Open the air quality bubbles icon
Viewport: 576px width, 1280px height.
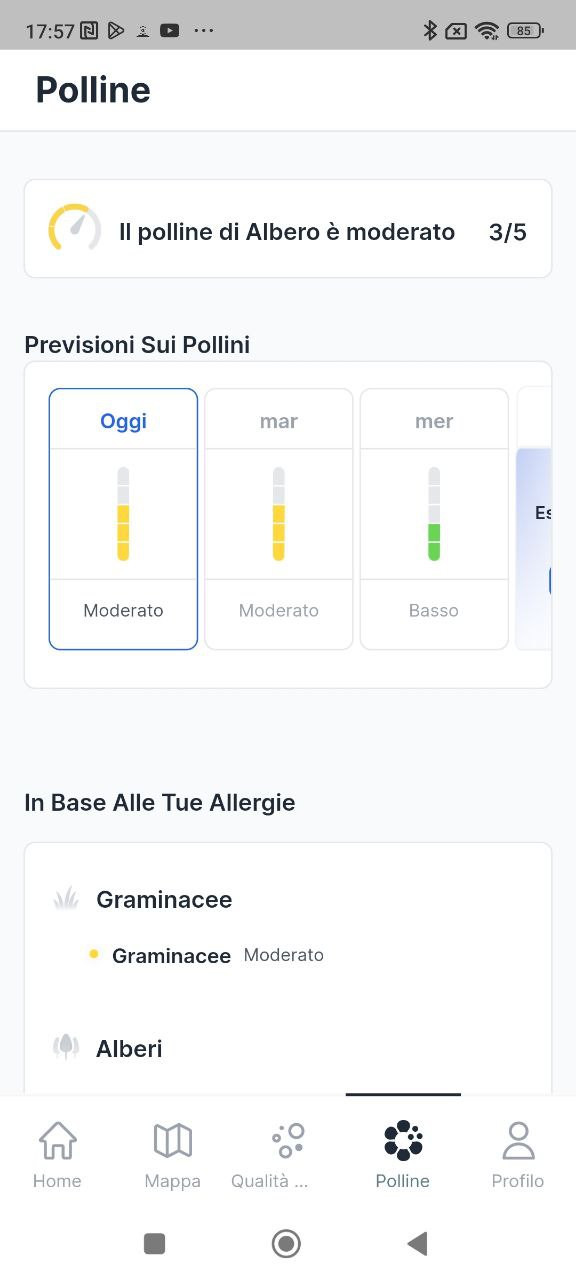click(288, 1140)
